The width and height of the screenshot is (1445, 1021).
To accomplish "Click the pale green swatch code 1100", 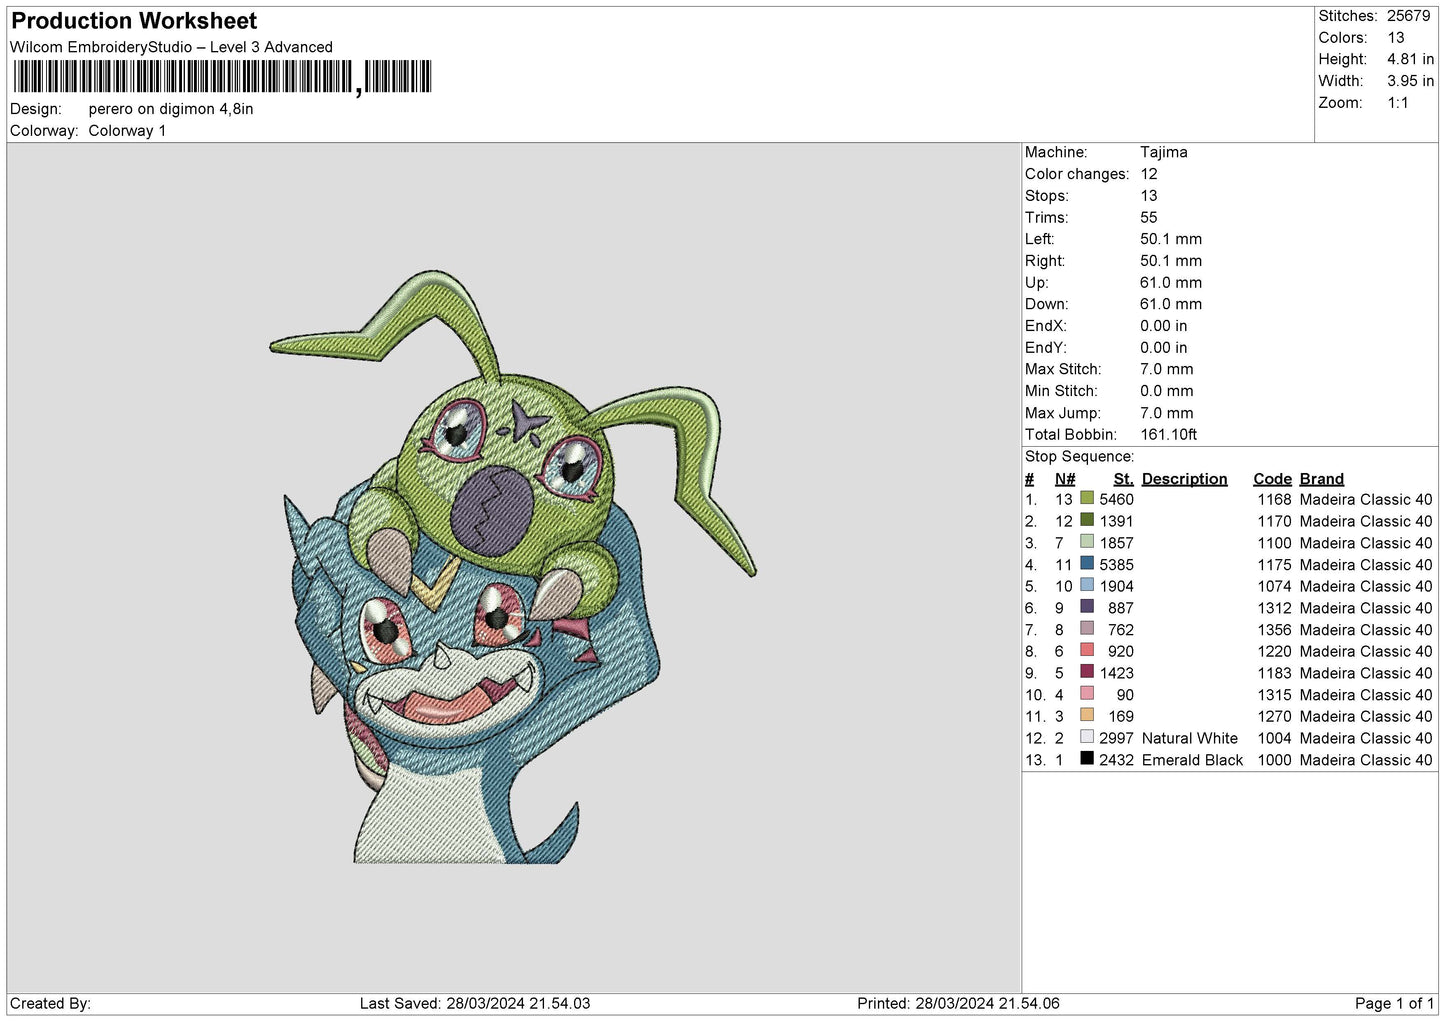I will 1086,541.
